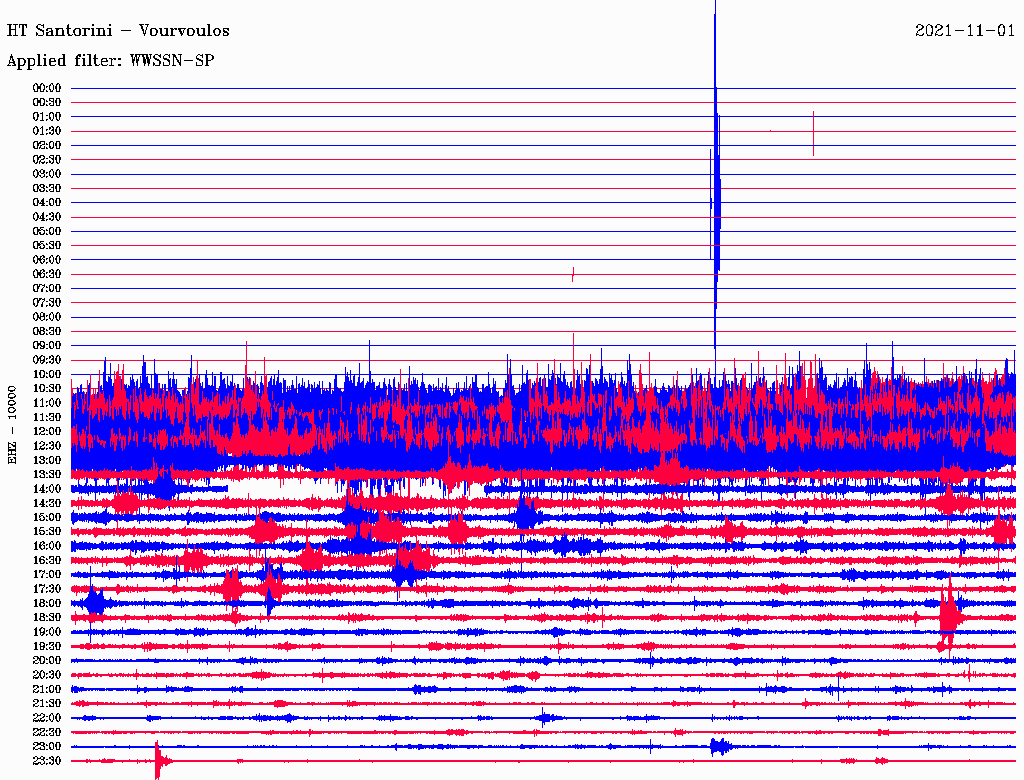Click the large red burst on the 18:30 trace
This screenshot has width=1024, height=780.
[x=948, y=615]
